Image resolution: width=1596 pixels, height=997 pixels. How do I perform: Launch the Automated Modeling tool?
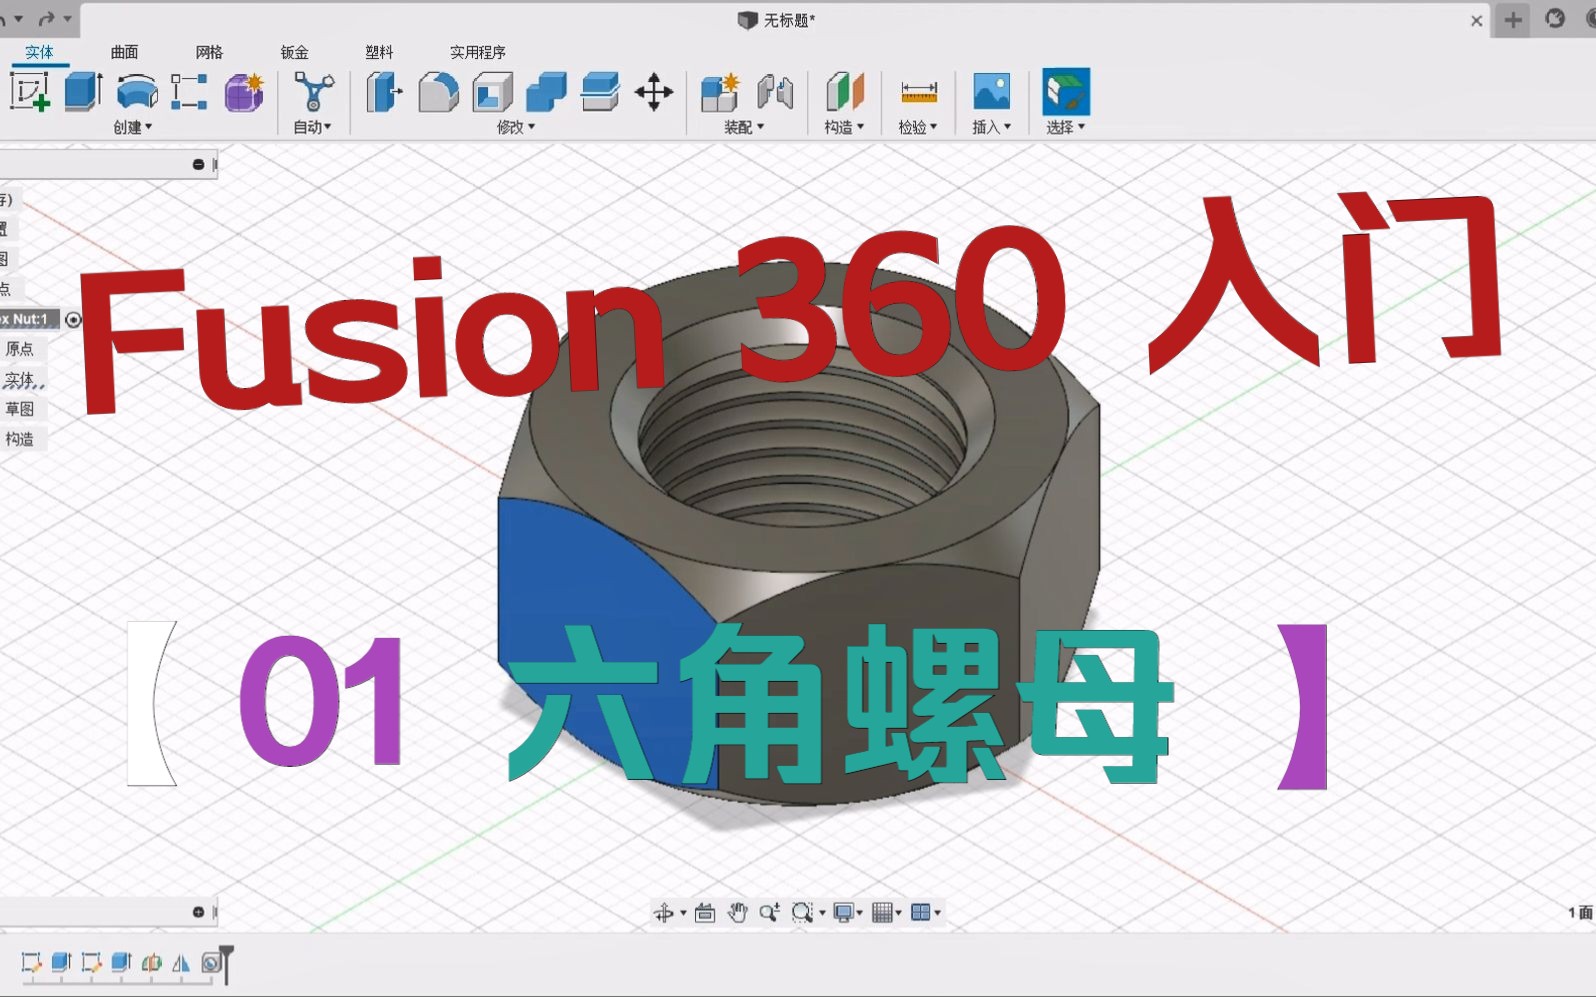(313, 92)
